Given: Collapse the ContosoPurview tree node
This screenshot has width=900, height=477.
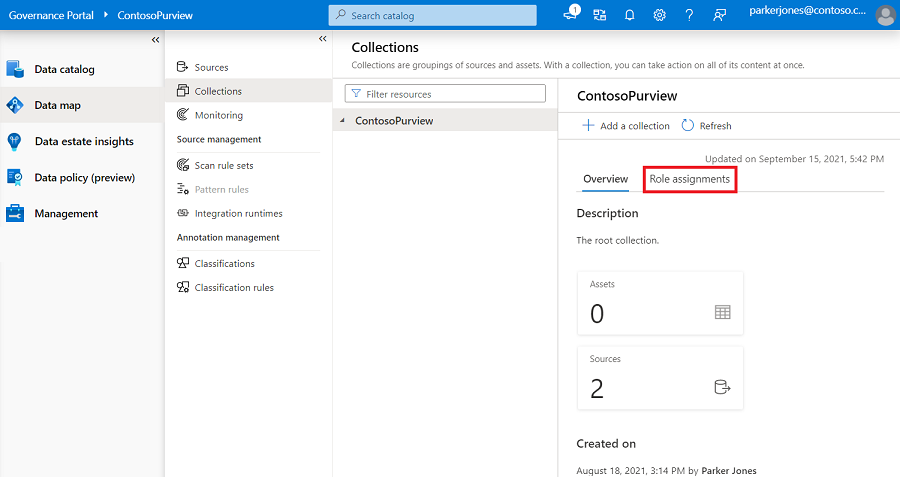Looking at the screenshot, I should tap(343, 121).
